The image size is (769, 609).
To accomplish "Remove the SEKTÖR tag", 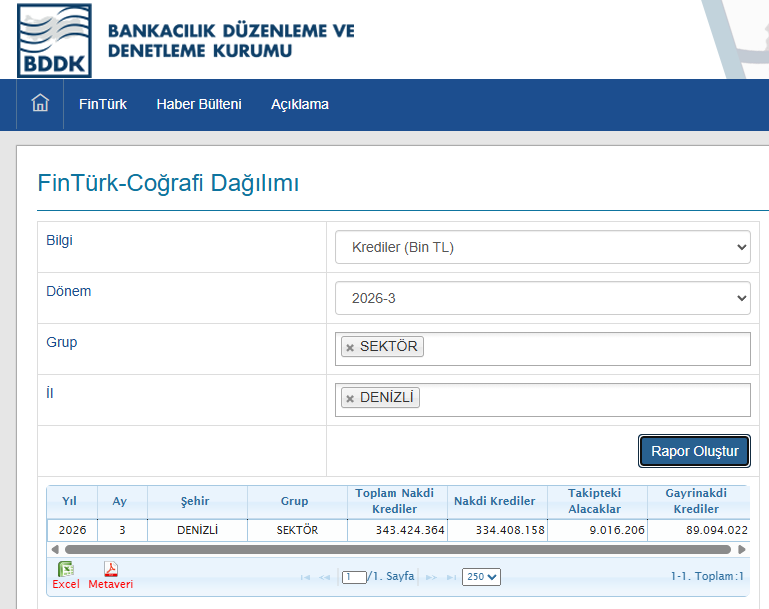I will click(x=350, y=347).
